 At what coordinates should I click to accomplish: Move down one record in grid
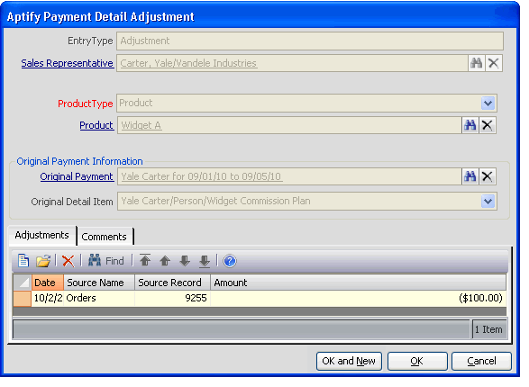[x=185, y=261]
